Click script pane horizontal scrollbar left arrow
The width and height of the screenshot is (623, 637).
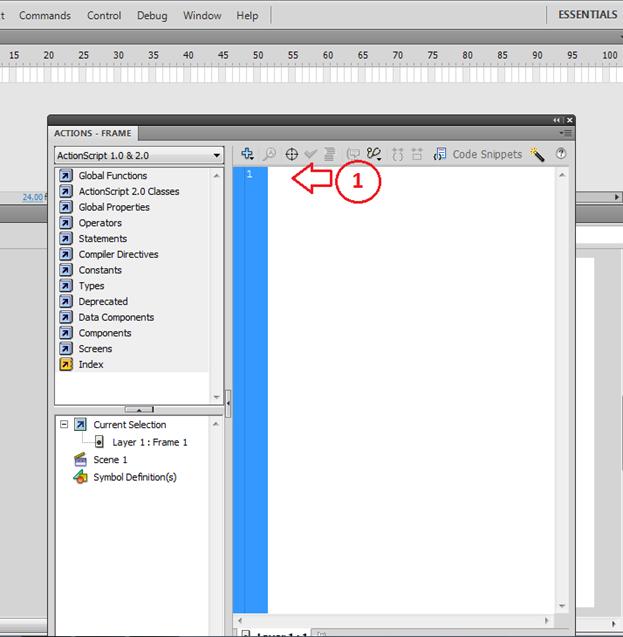pyautogui.click(x=240, y=620)
